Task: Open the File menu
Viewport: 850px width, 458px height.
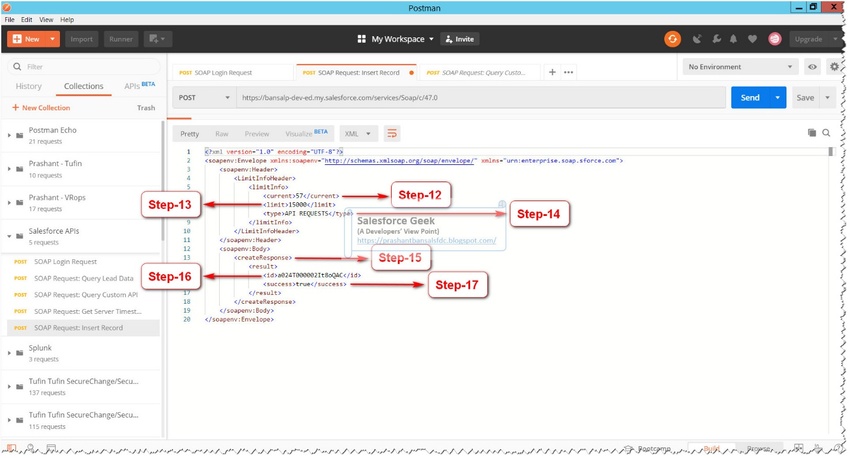Action: 10,20
